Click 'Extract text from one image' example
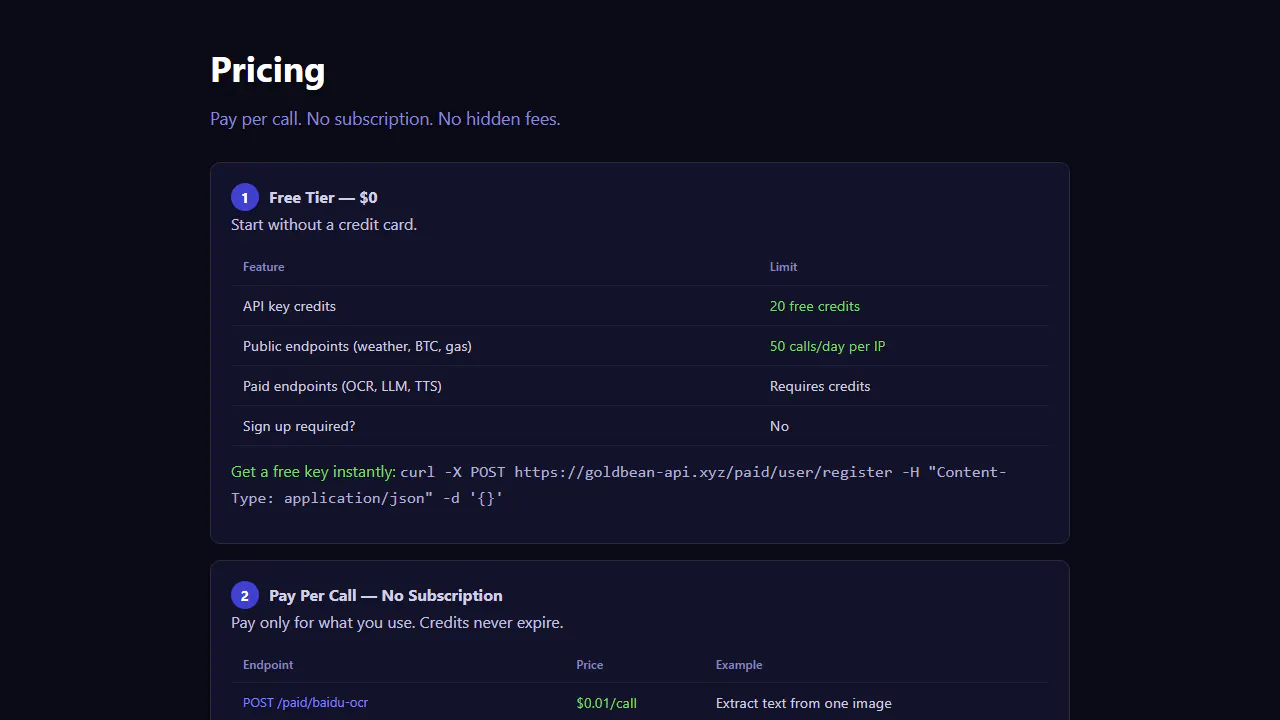1280x720 pixels. pos(804,703)
